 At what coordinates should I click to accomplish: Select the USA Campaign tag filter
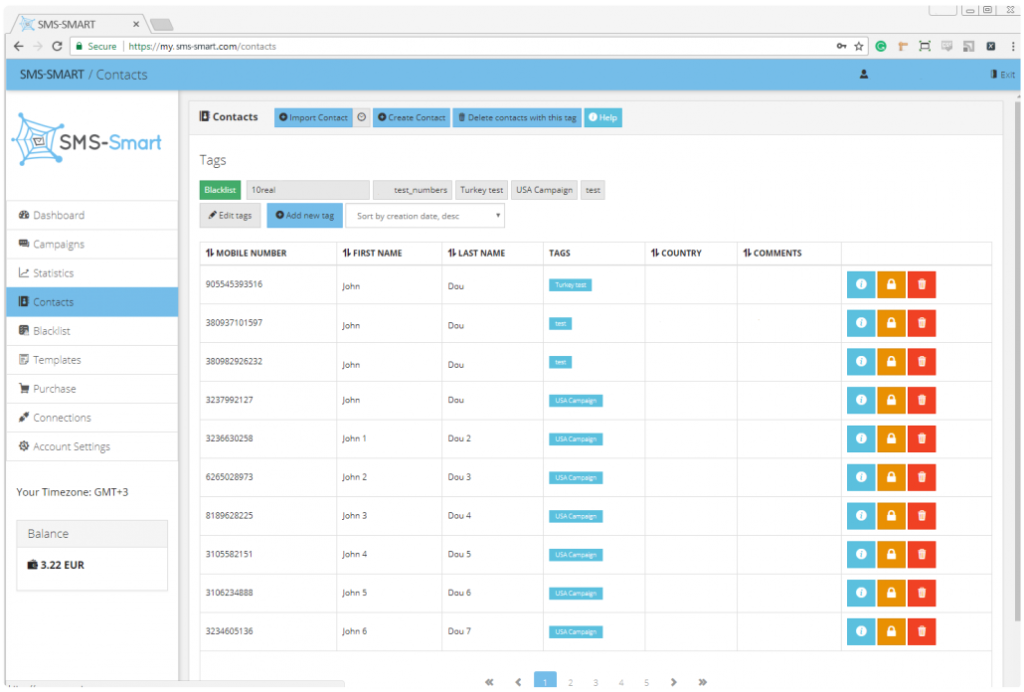click(544, 190)
